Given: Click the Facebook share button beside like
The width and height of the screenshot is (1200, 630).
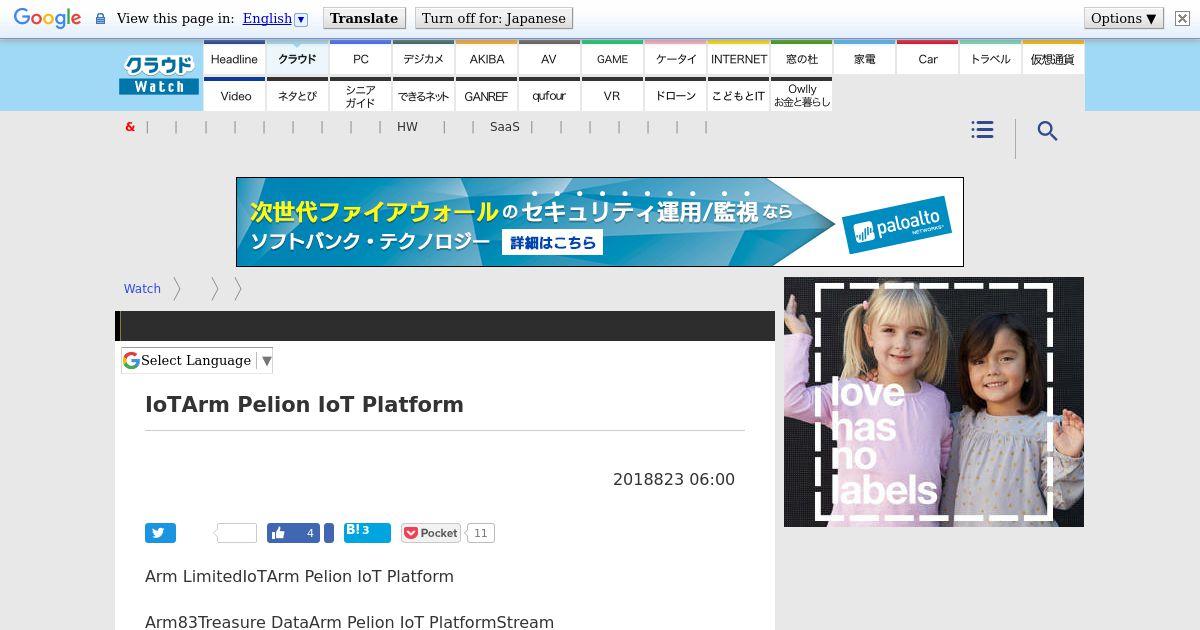Looking at the screenshot, I should (329, 533).
